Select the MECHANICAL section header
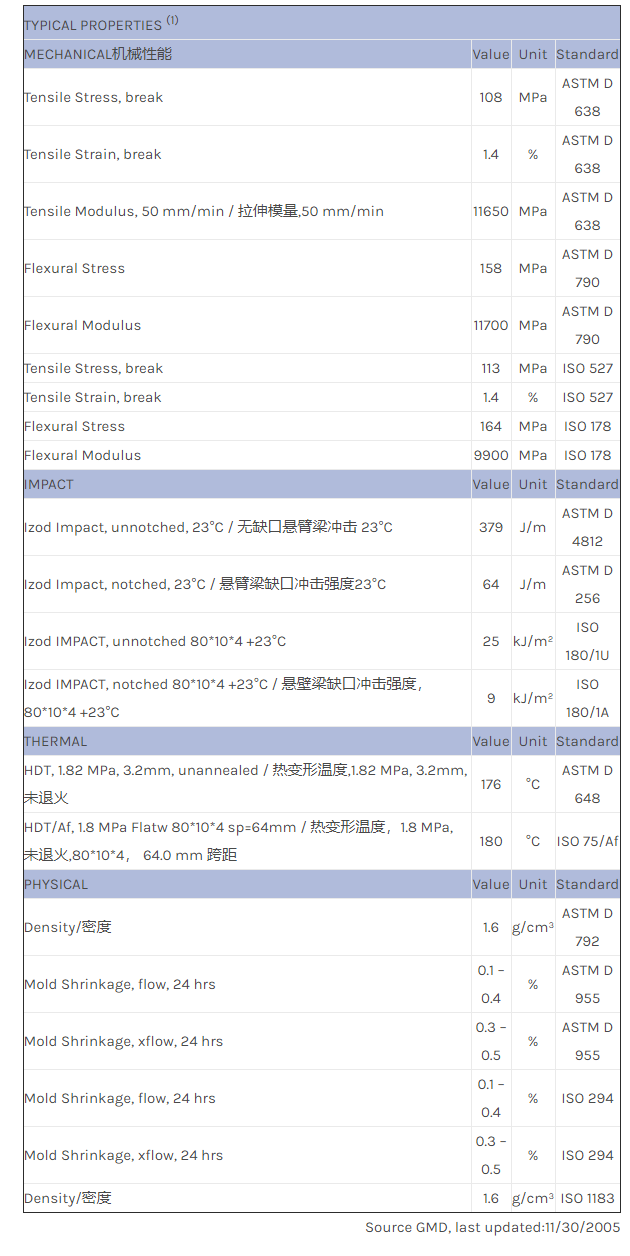Screen dimensions: 630x1256 tap(98, 54)
